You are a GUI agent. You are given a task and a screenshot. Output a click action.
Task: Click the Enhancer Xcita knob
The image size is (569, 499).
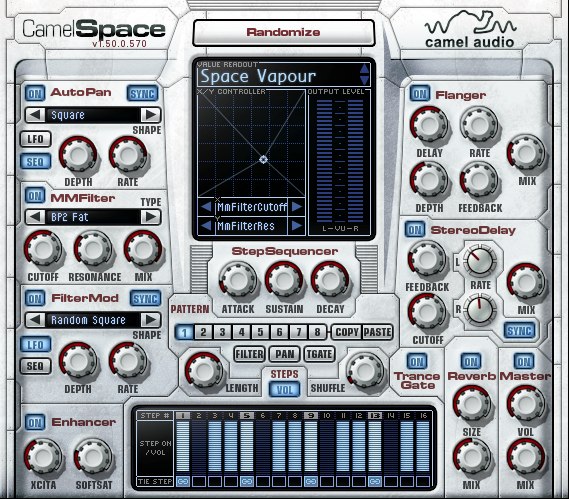[x=43, y=458]
